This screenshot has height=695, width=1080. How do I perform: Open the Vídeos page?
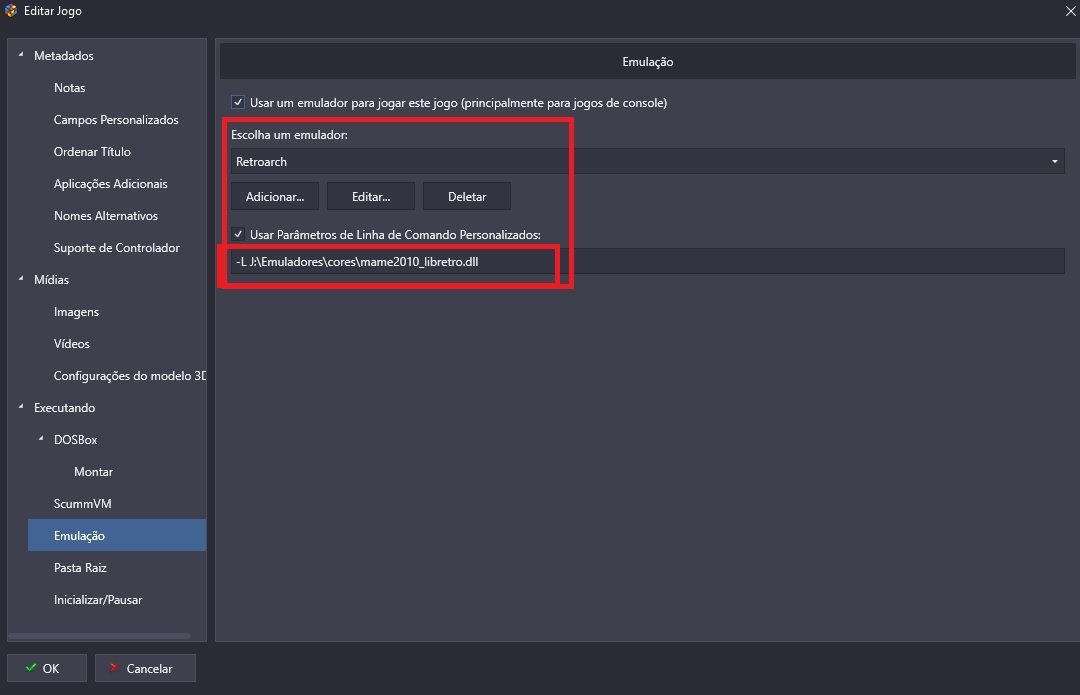coord(72,344)
